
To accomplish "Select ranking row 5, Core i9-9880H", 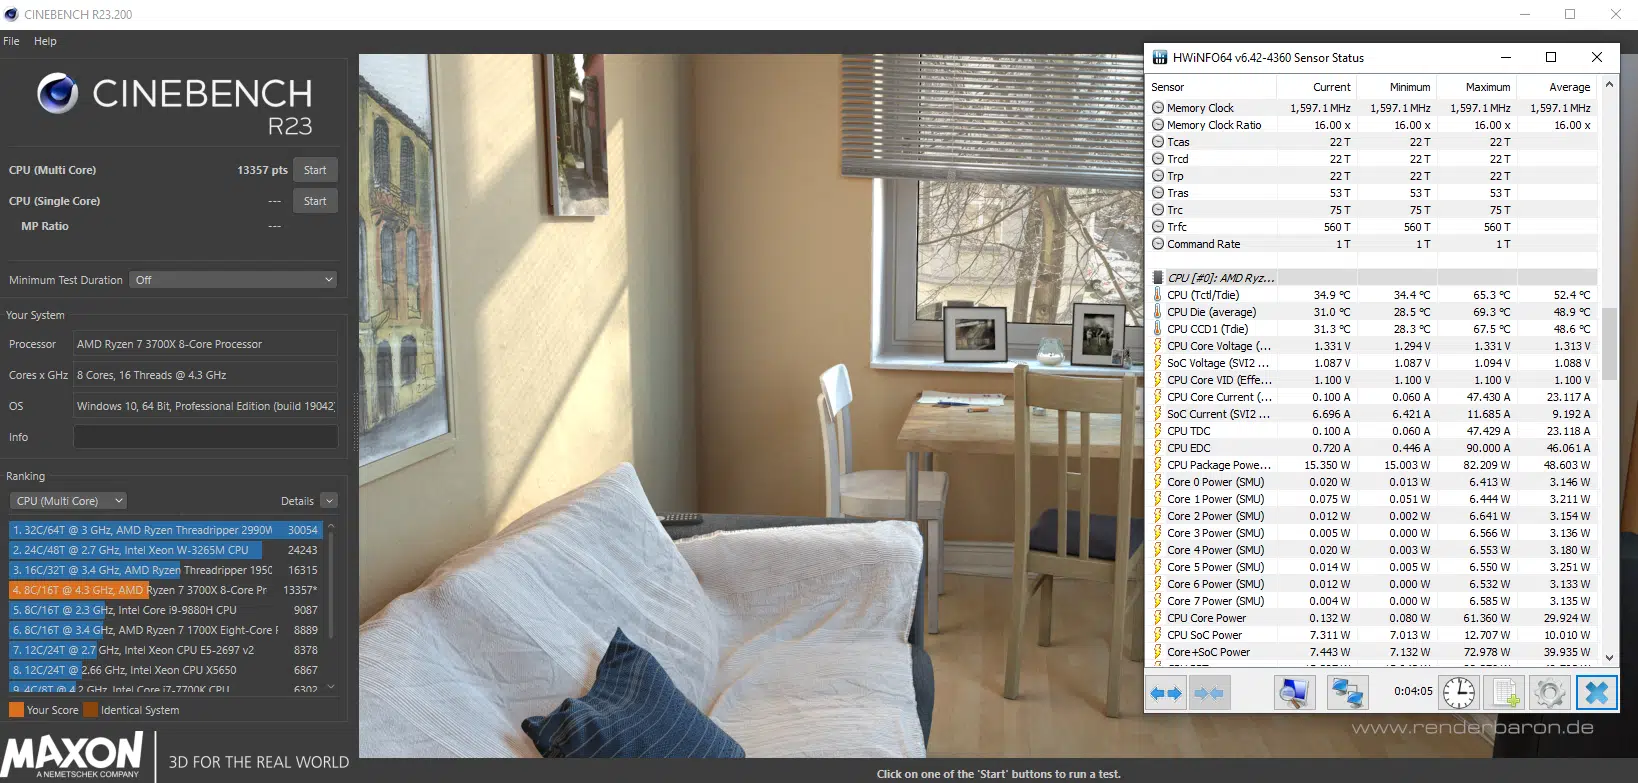I will (165, 610).
